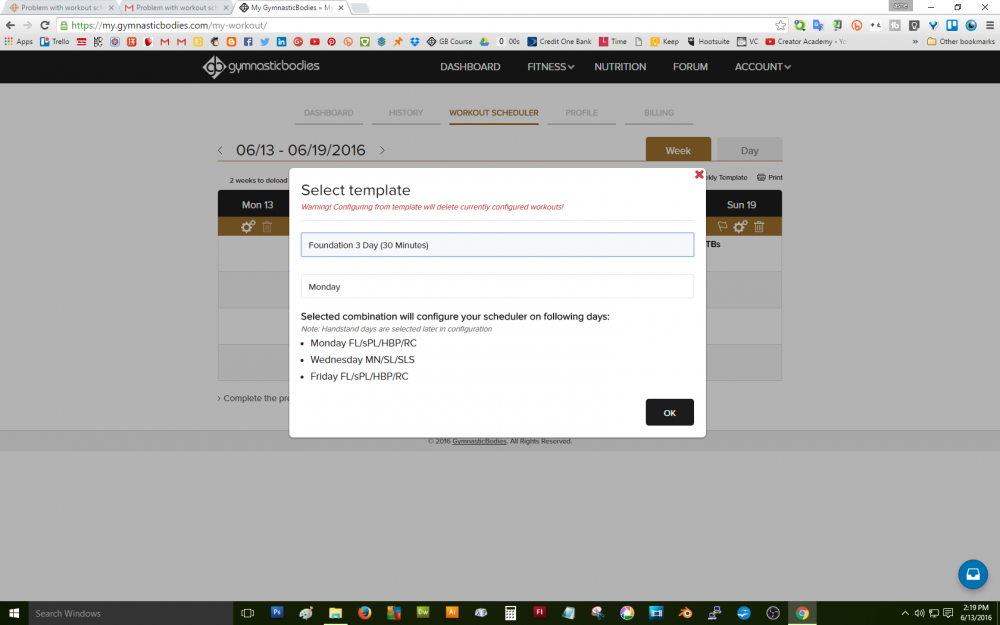Open the gear settings for Mon 13
Screen dimensions: 1000x625
coord(247,226)
